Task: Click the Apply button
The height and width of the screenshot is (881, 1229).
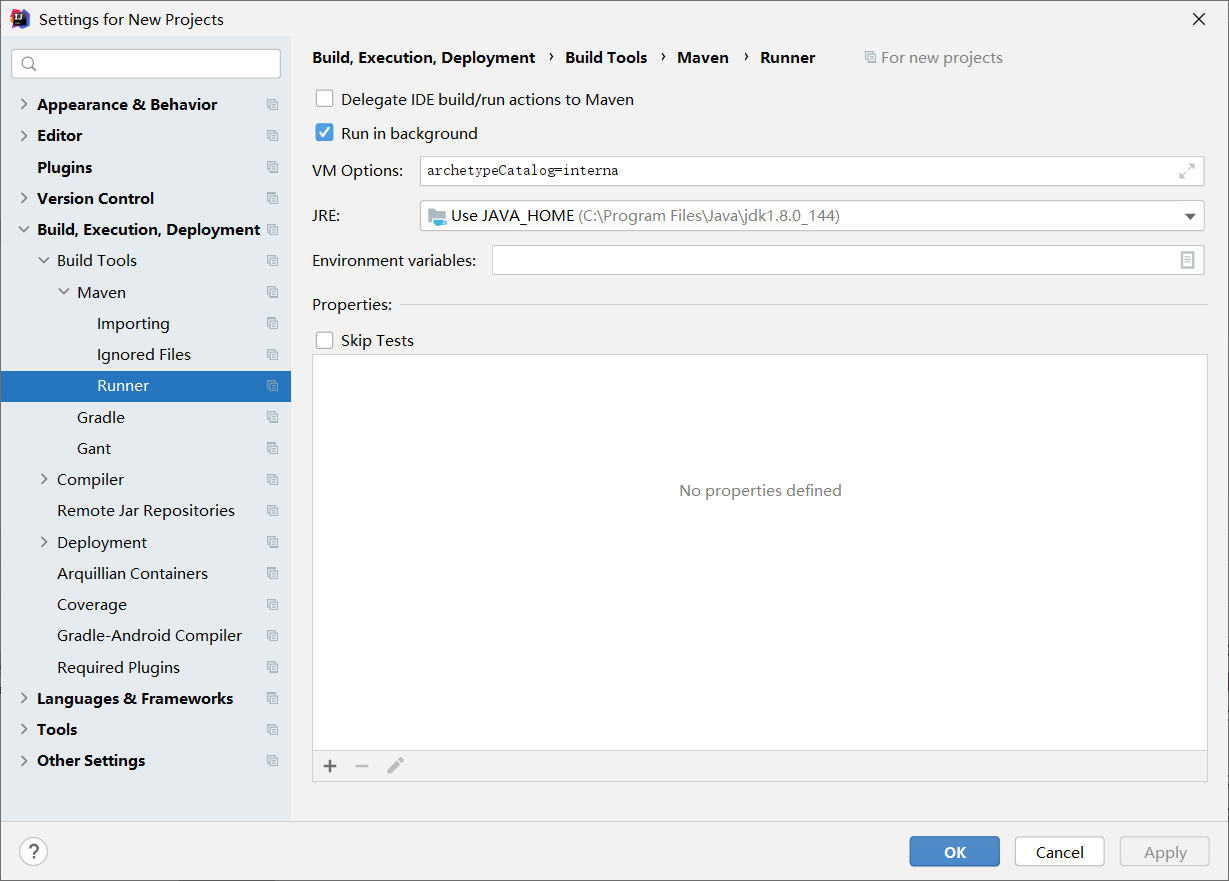Action: point(1164,852)
